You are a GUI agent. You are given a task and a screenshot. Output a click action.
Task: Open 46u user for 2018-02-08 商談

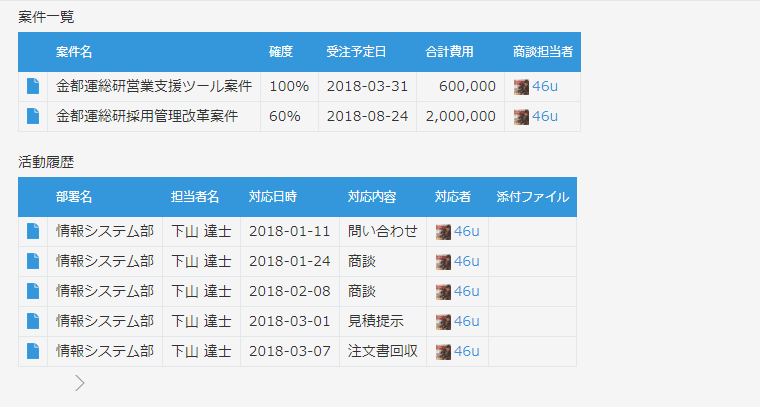tap(466, 291)
